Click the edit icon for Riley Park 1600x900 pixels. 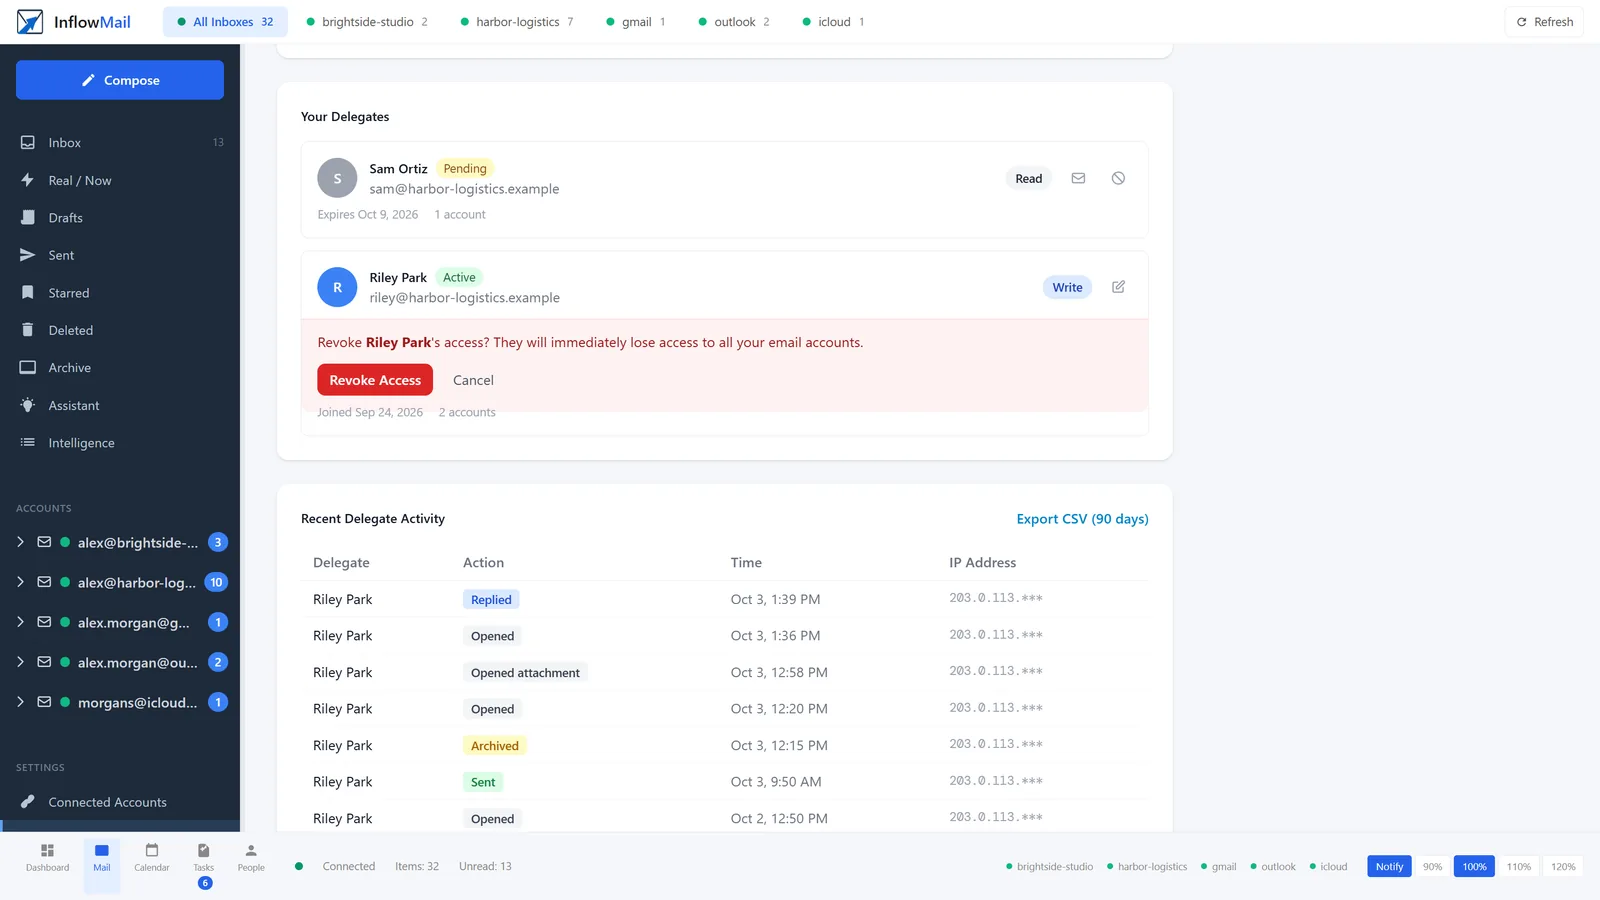pyautogui.click(x=1118, y=287)
